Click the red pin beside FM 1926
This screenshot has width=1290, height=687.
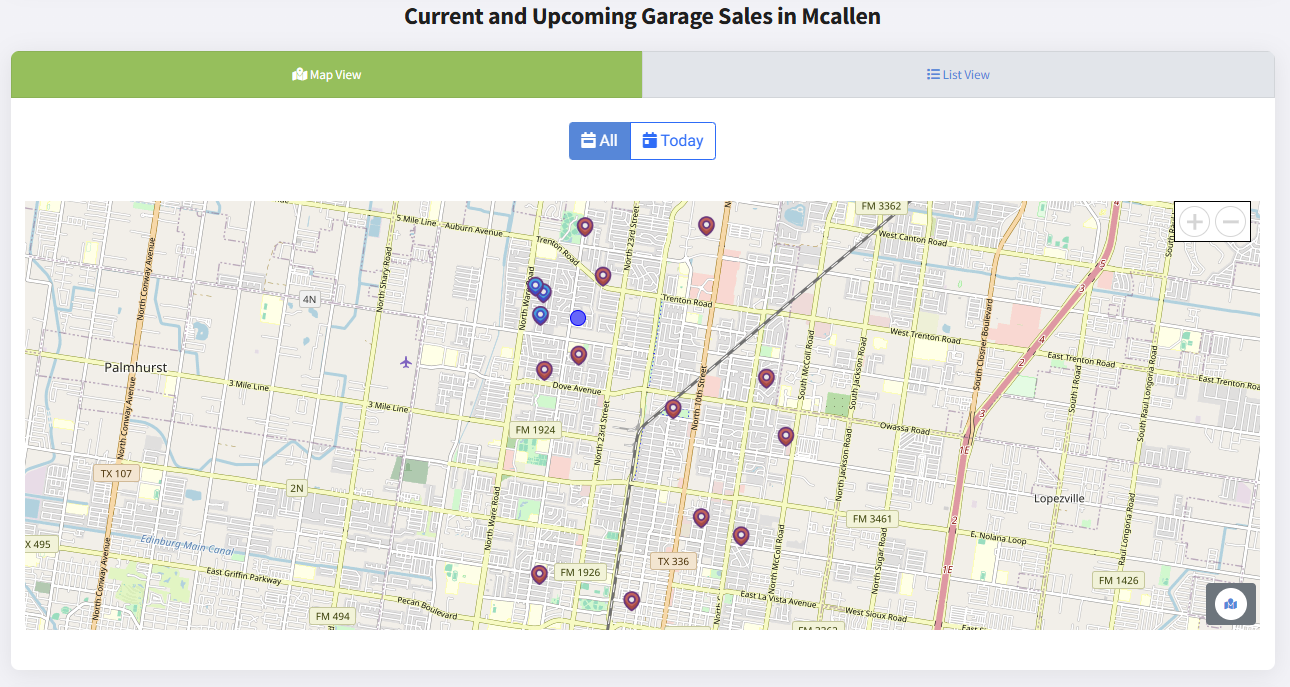pyautogui.click(x=539, y=573)
